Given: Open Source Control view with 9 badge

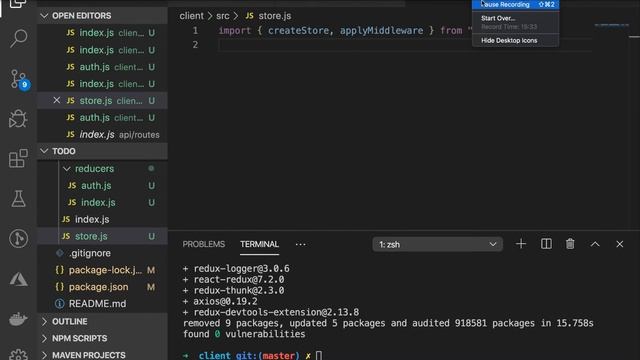Looking at the screenshot, I should click(x=19, y=79).
